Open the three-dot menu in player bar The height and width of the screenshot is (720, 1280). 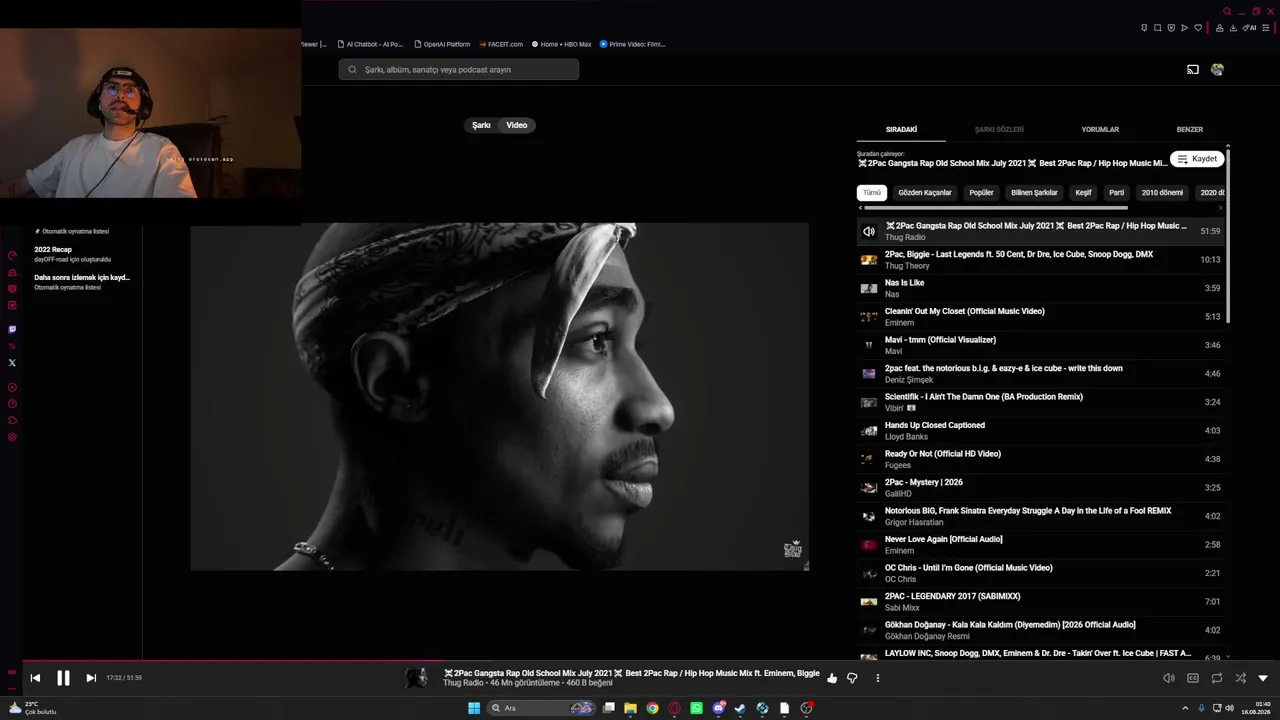pyautogui.click(x=878, y=678)
